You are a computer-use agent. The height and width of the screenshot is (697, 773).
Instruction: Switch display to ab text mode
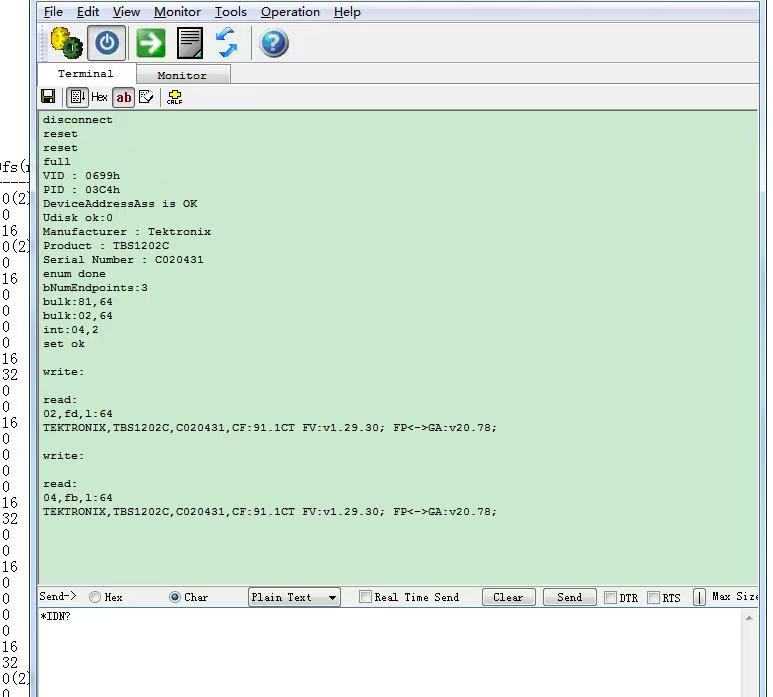124,97
